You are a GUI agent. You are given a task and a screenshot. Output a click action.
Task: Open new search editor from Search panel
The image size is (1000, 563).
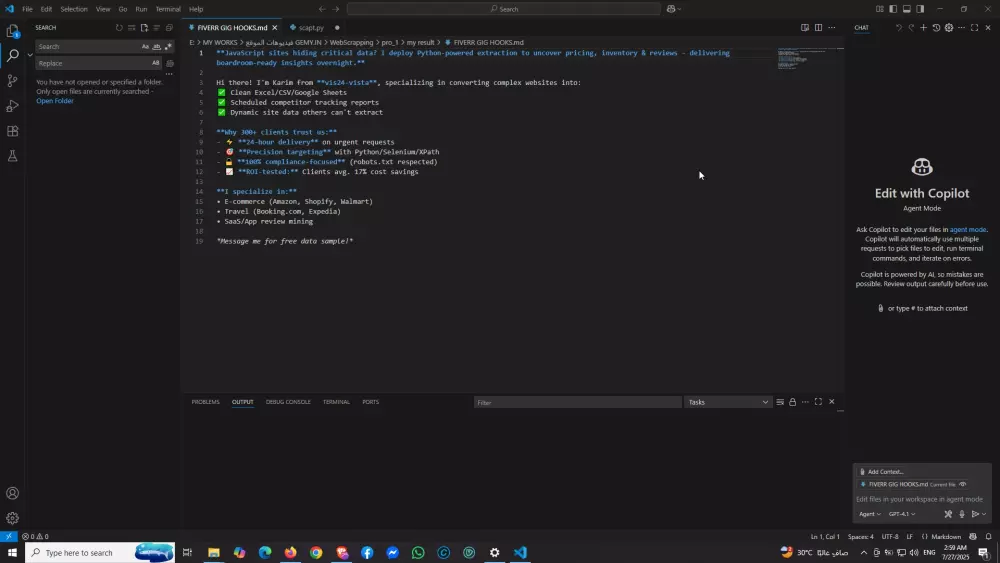pos(144,28)
